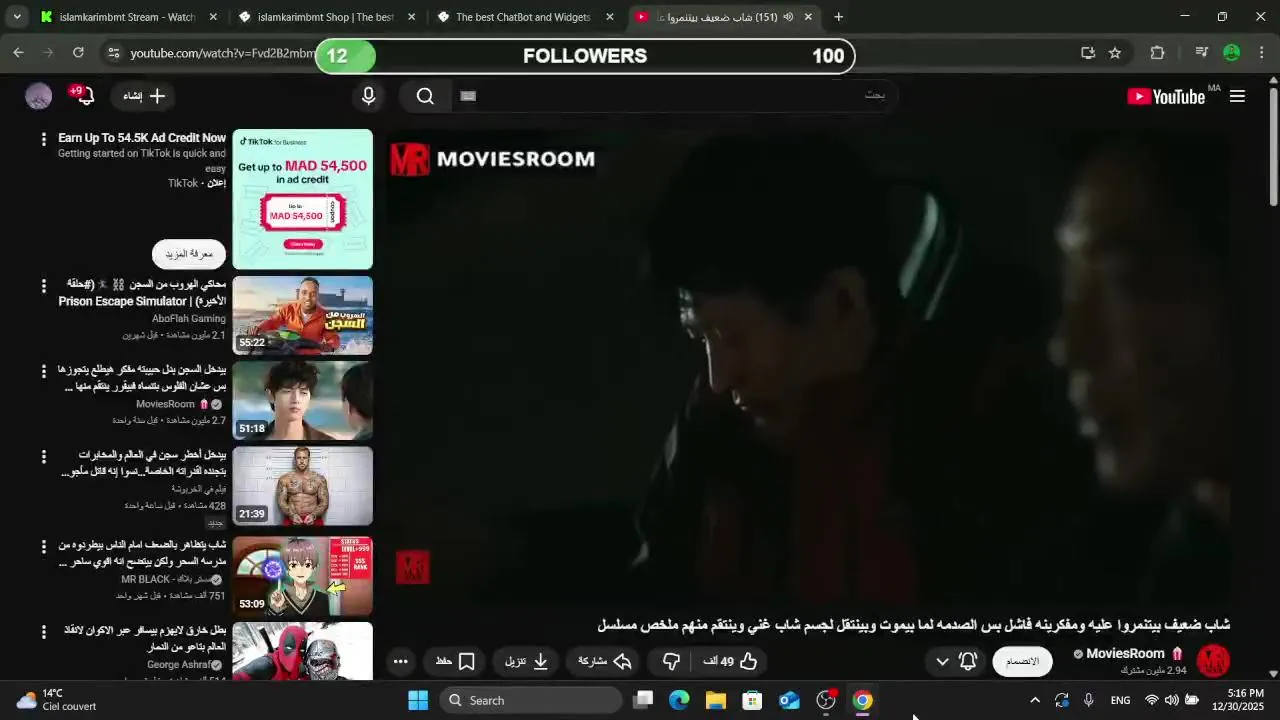Viewport: 1280px width, 720px height.
Task: Open the 21:39 prison video thumbnail
Action: pyautogui.click(x=303, y=486)
